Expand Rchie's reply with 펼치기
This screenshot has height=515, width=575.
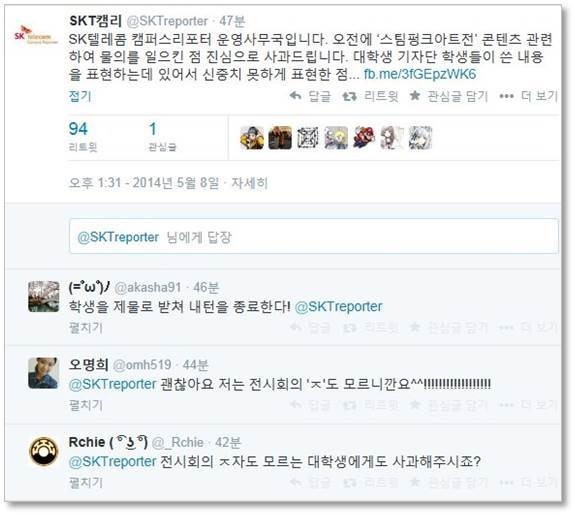[86, 482]
